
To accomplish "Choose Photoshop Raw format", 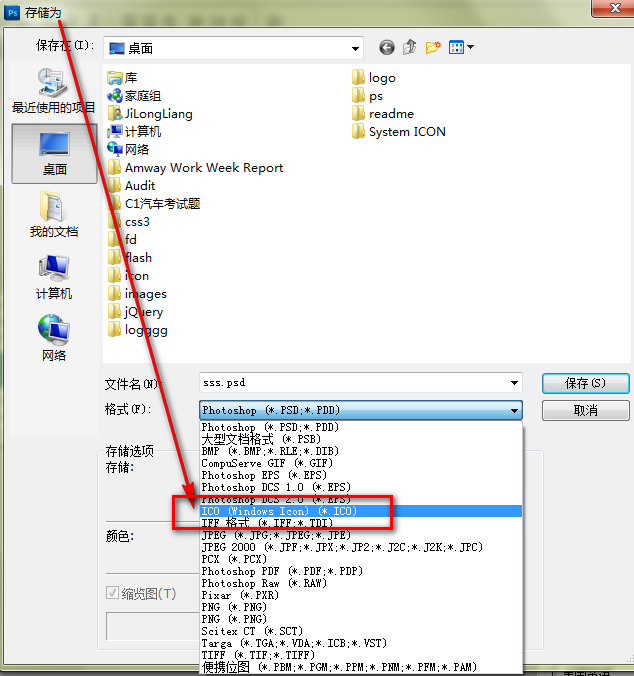I will [361, 583].
